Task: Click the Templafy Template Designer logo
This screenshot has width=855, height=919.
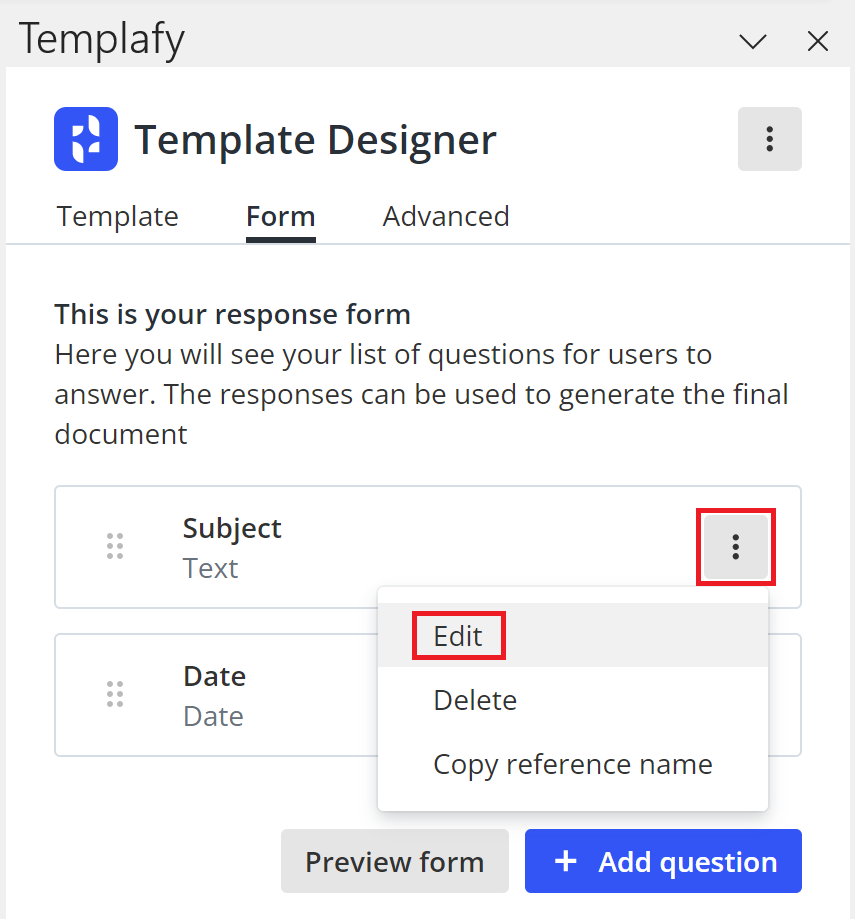Action: [86, 139]
